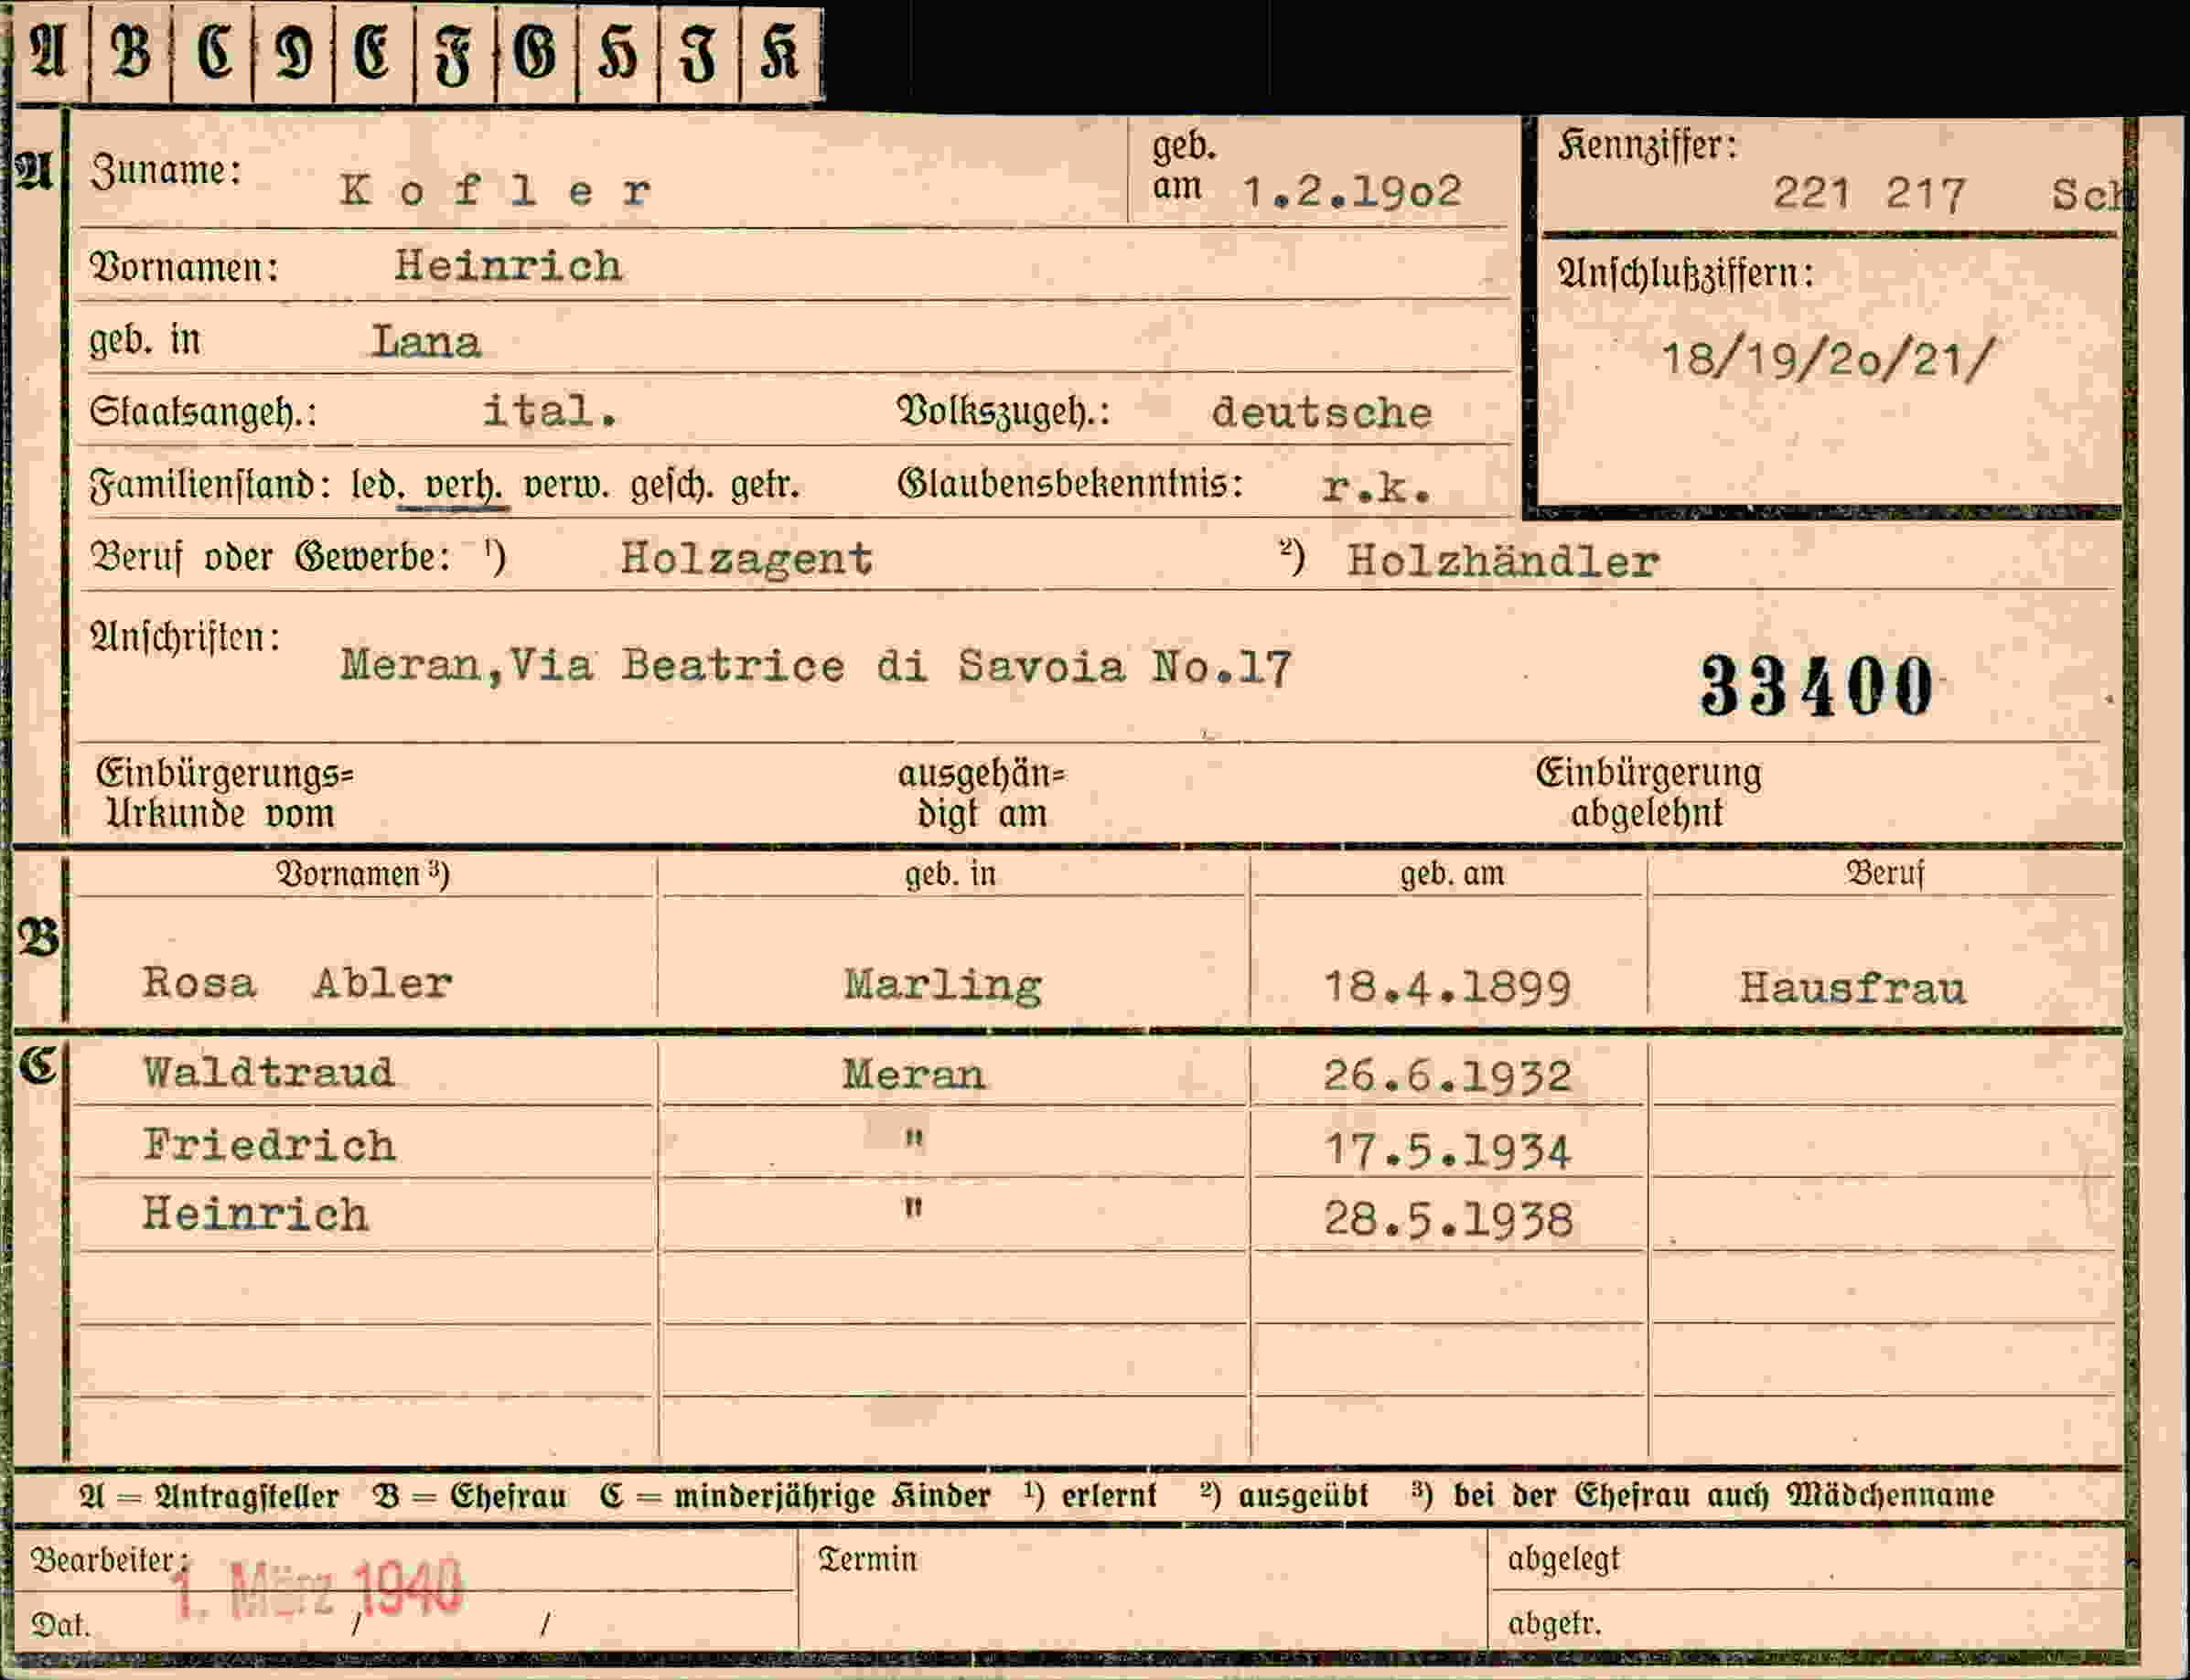Click the 'Vornamen 3)' column header
2190x1680 pixels.
(363, 874)
